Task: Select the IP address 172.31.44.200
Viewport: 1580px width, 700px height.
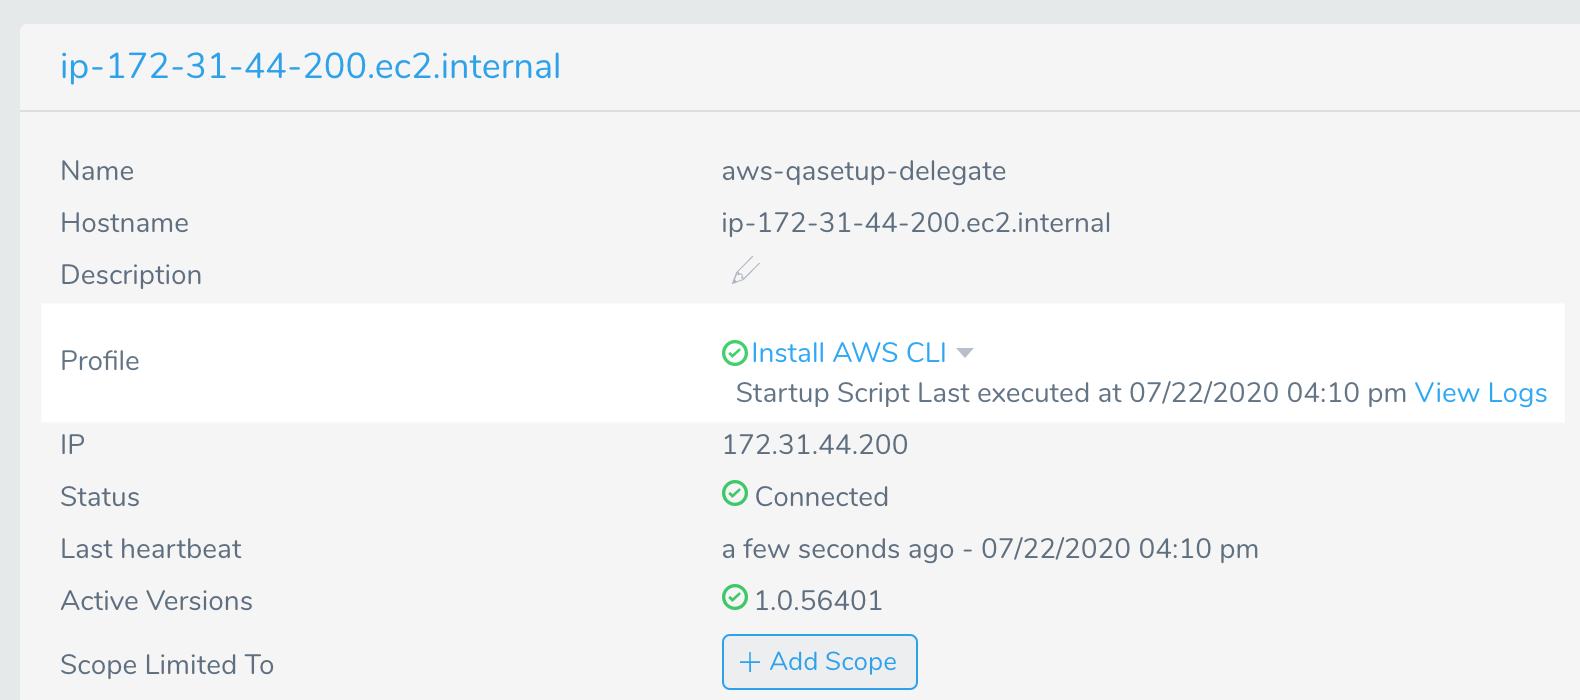Action: [815, 444]
